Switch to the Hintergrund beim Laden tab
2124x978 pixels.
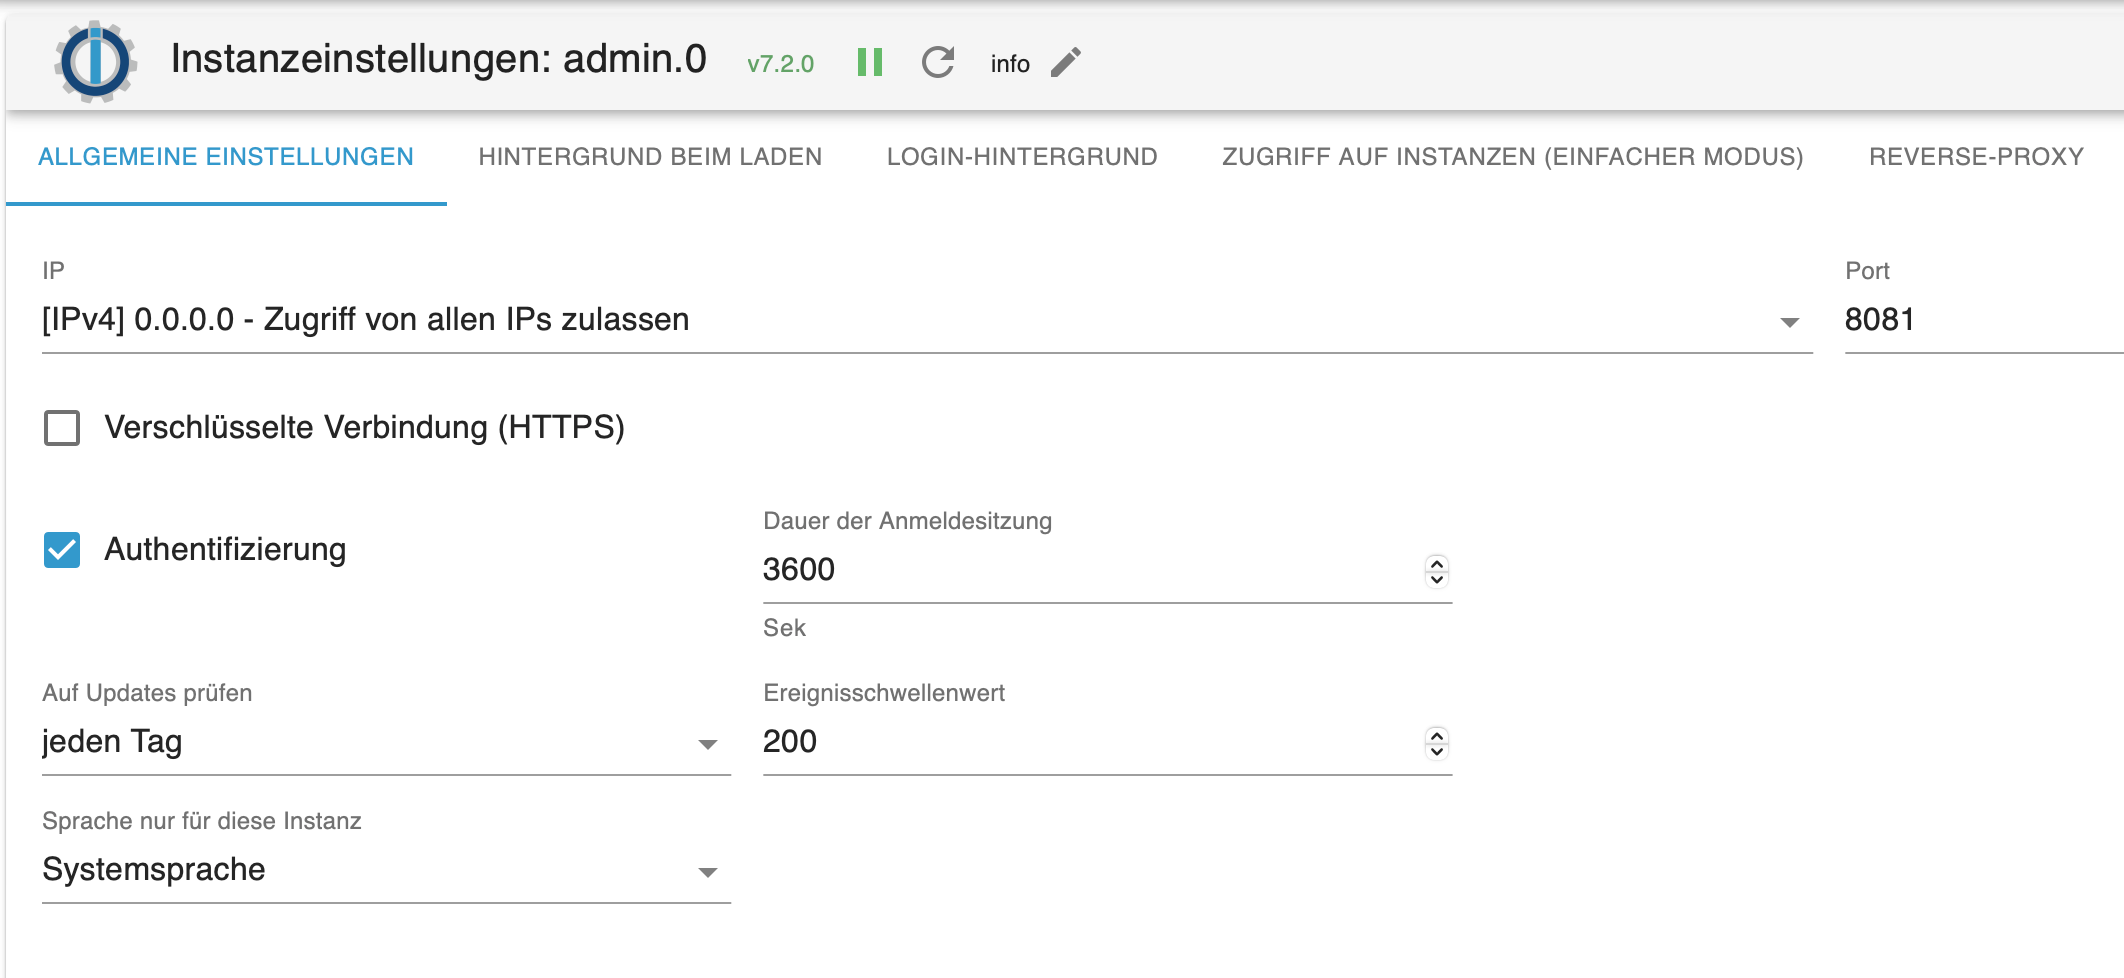tap(650, 157)
